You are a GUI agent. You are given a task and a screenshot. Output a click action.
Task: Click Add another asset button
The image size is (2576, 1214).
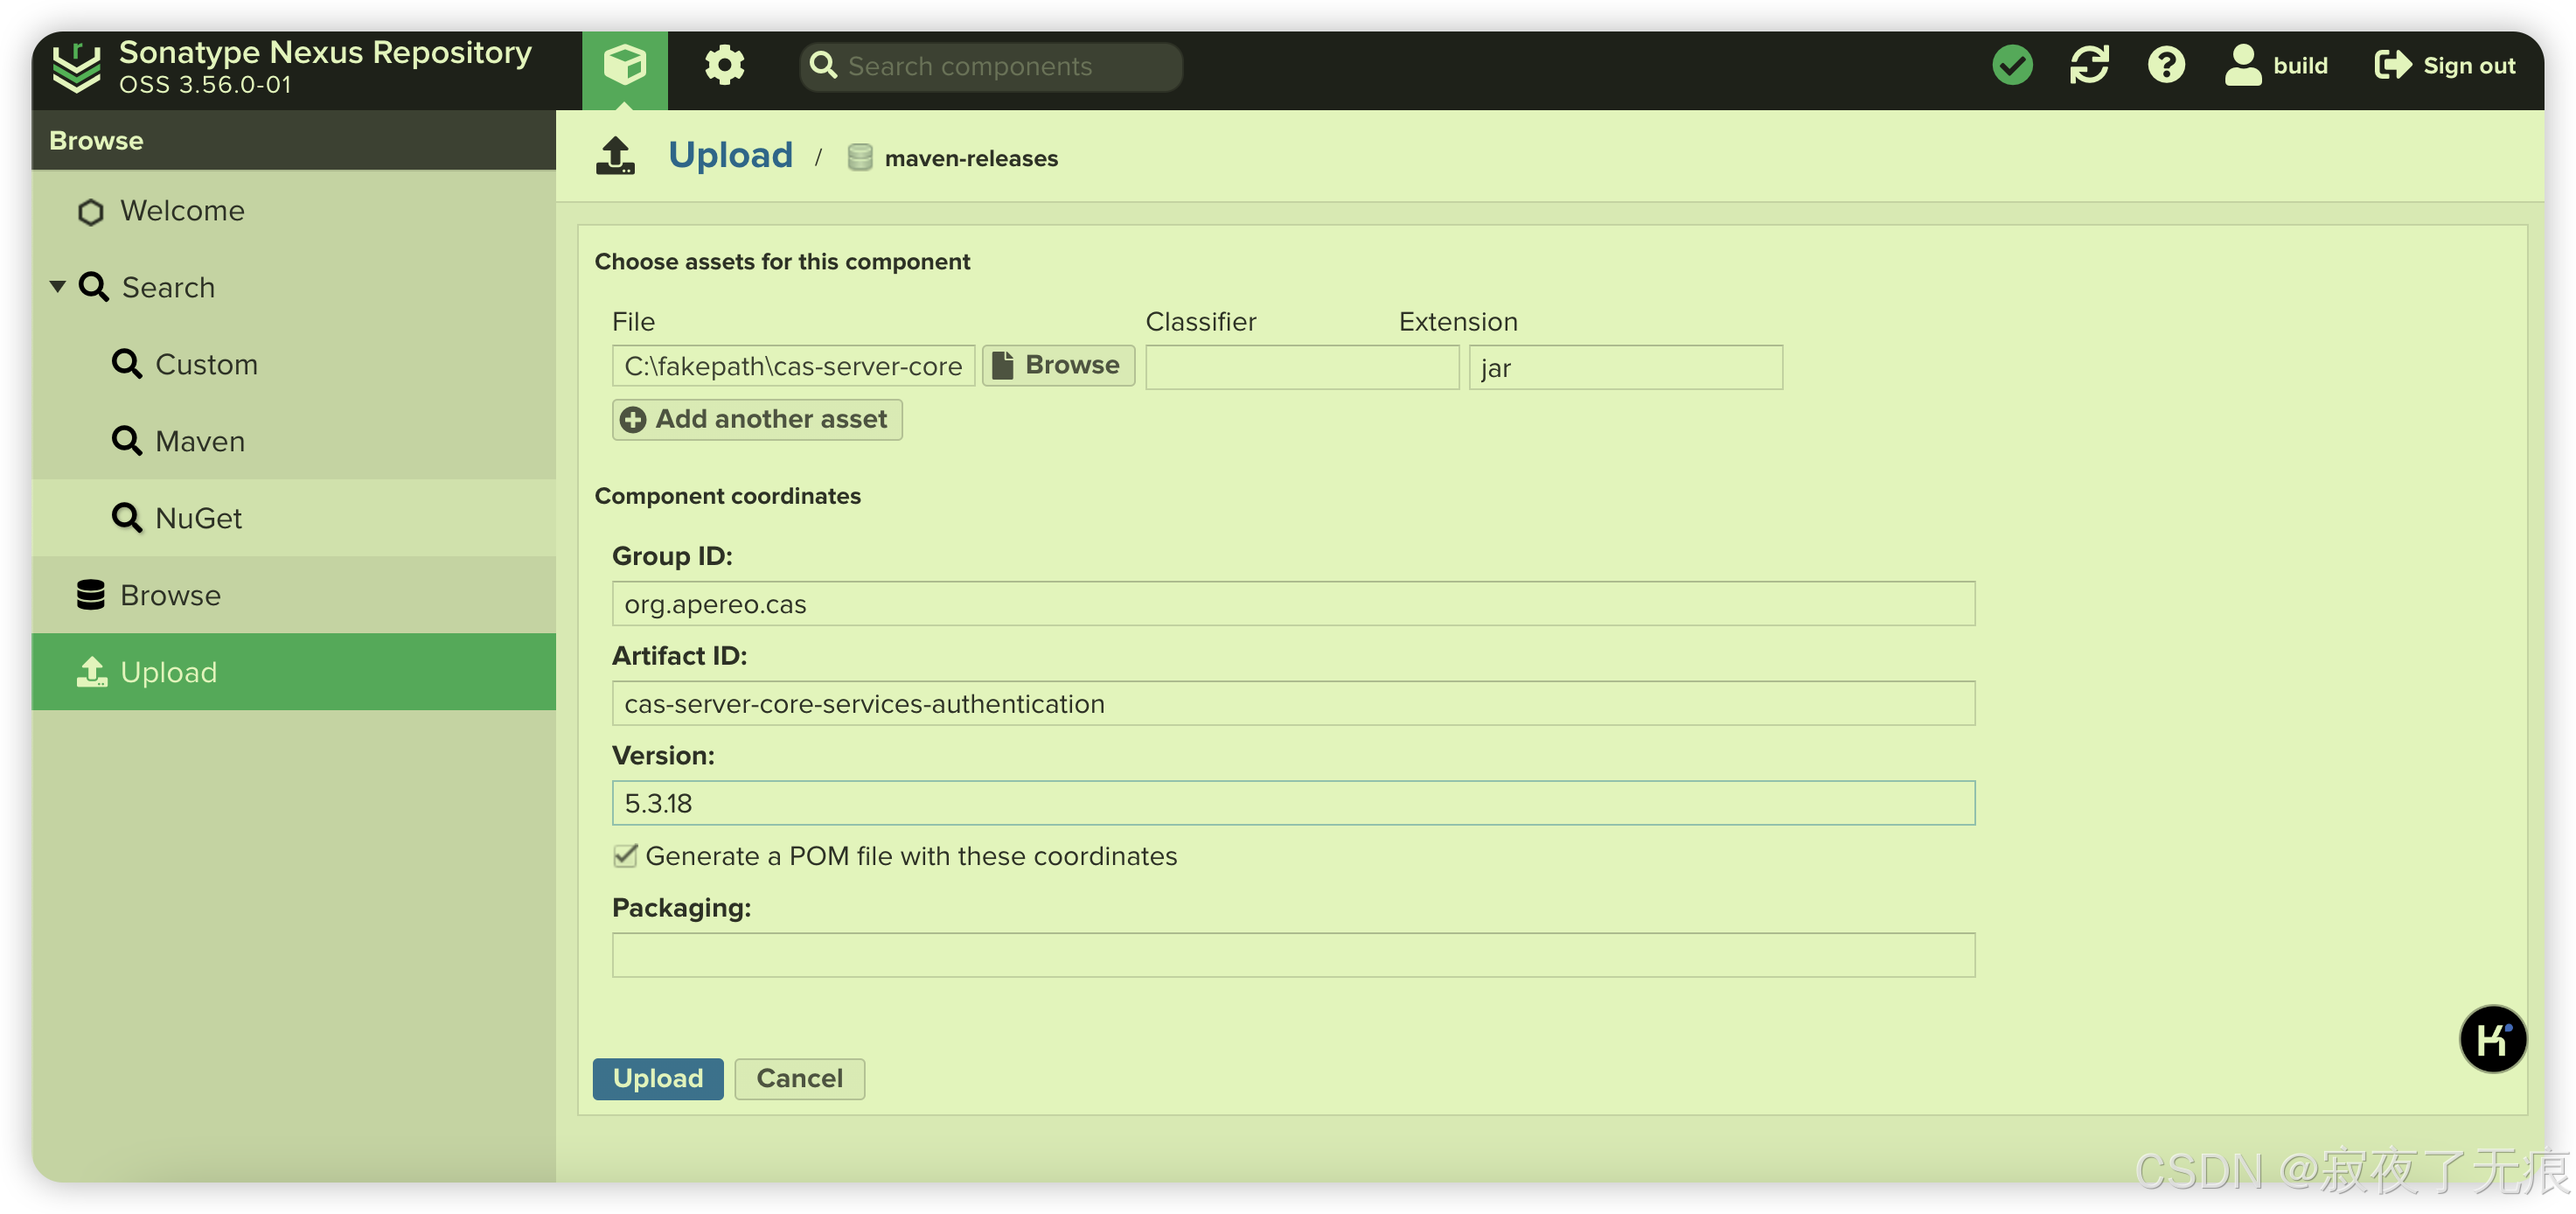click(757, 419)
